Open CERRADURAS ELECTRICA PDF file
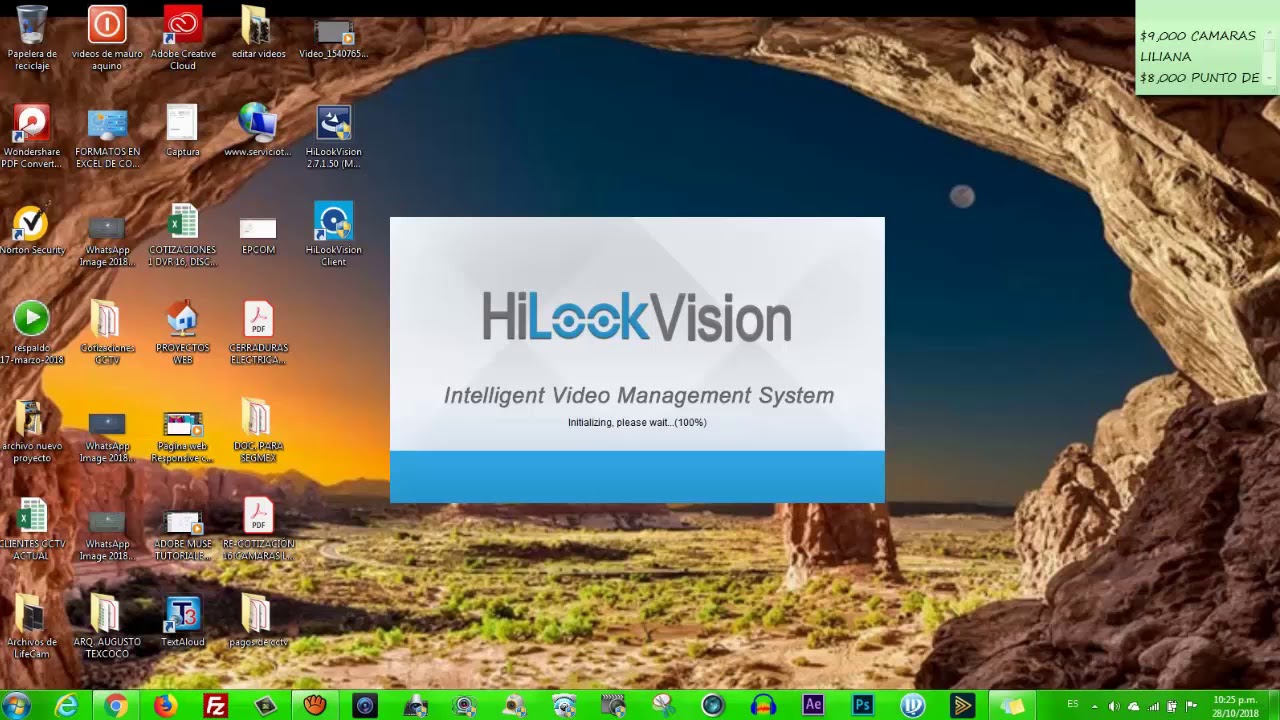1280x720 pixels. tap(258, 332)
